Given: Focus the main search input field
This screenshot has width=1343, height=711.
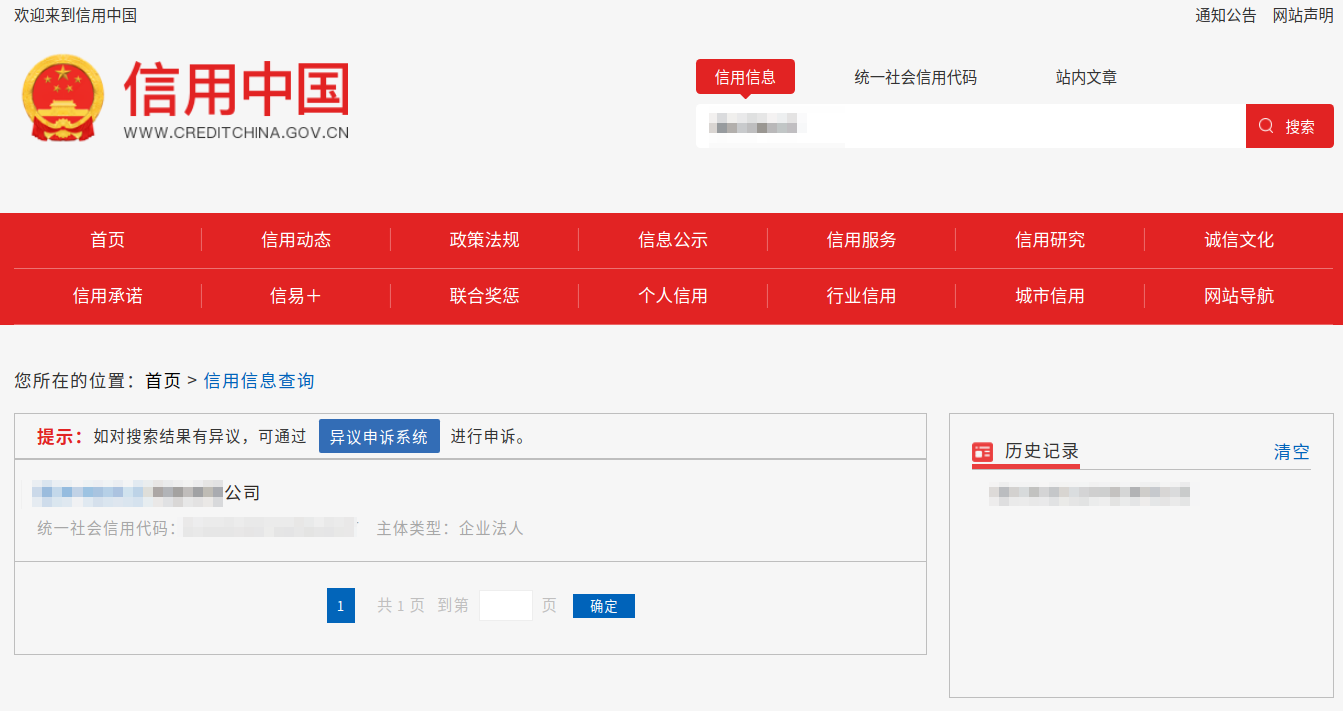Looking at the screenshot, I should [971, 126].
